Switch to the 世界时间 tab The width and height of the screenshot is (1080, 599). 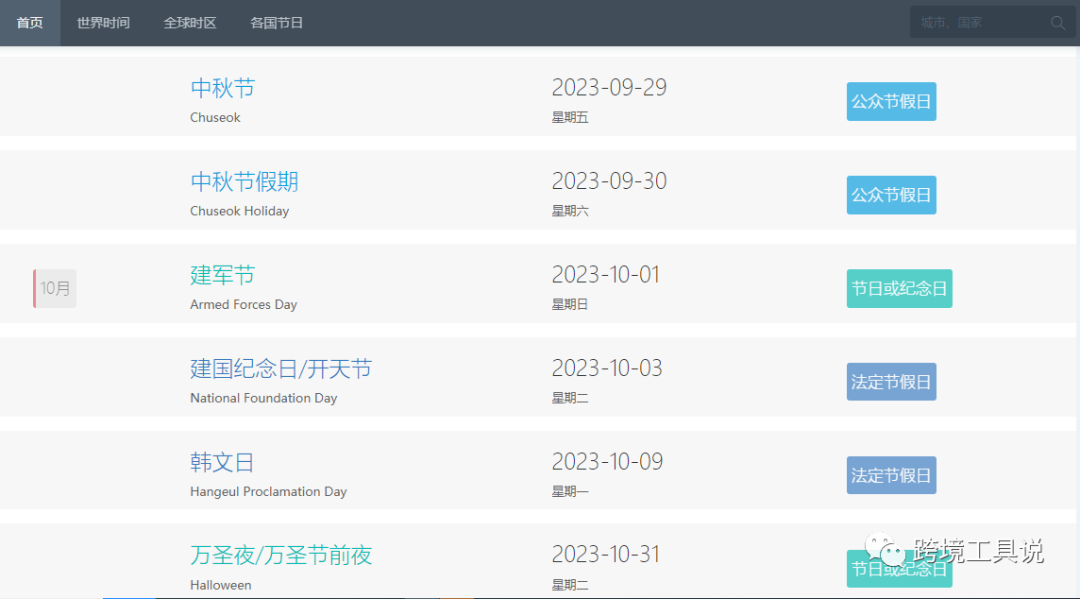pos(103,23)
